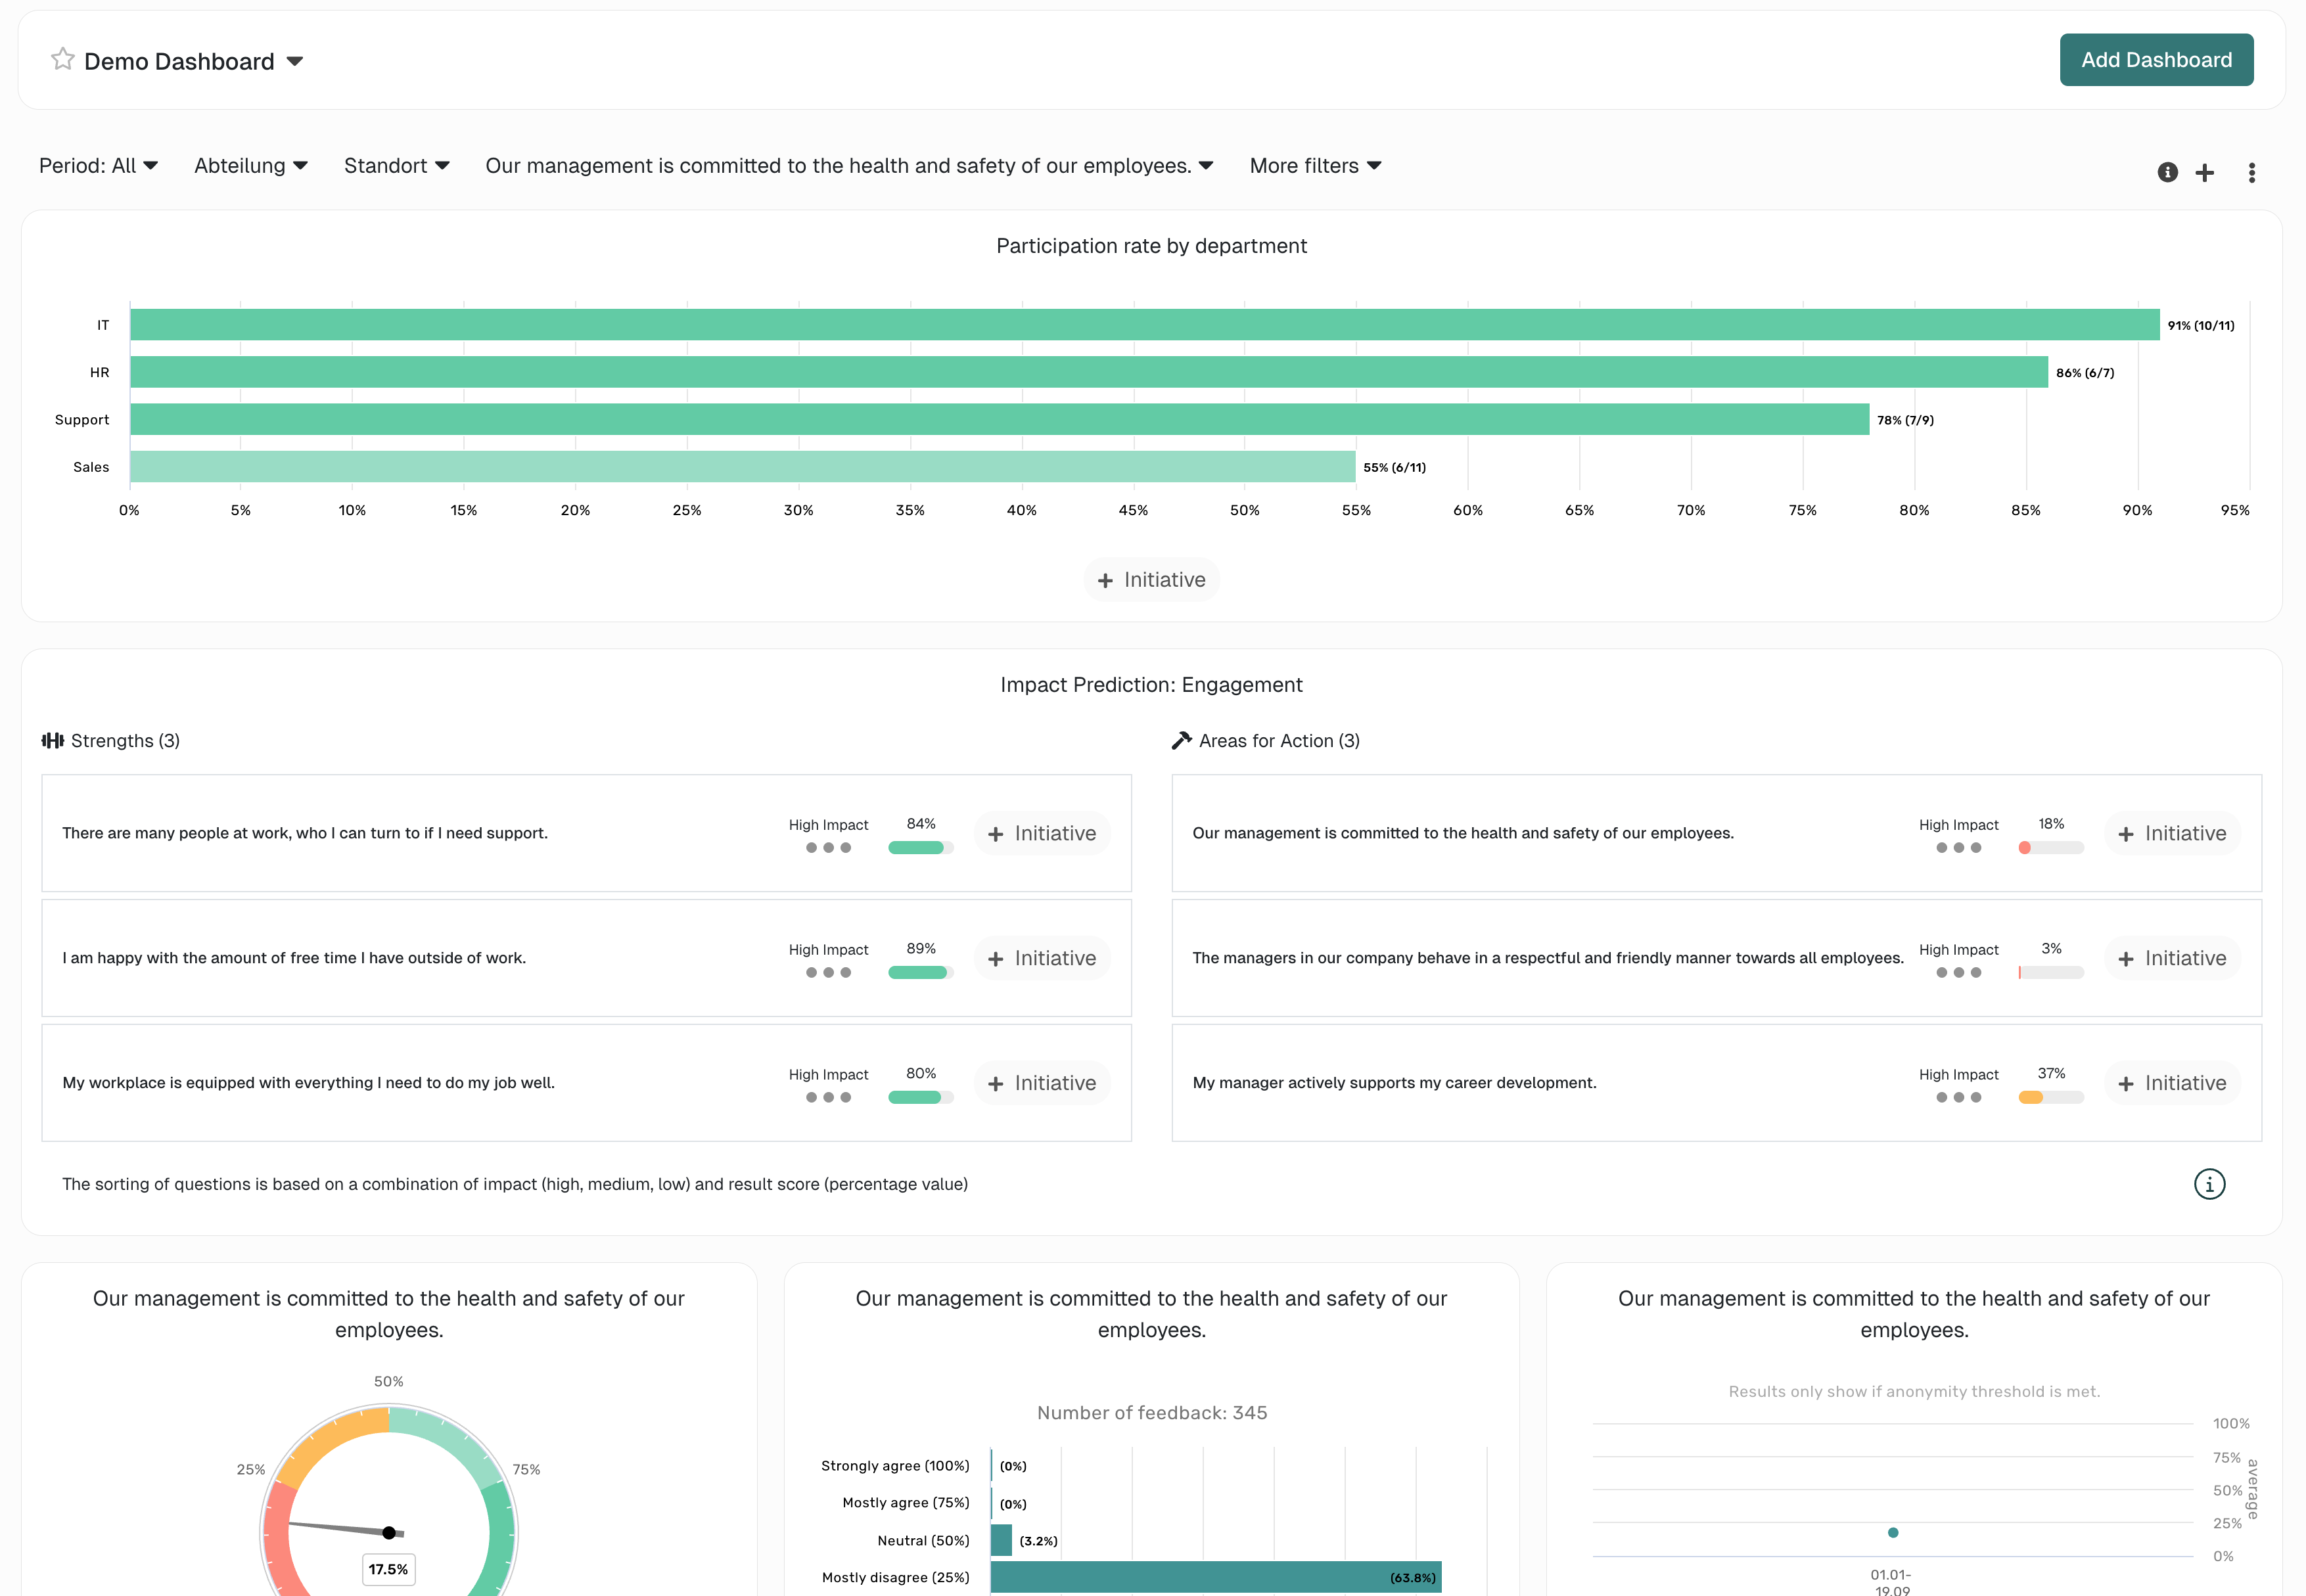Open the Abteilung filter dropdown
The width and height of the screenshot is (2306, 1596).
[x=250, y=166]
